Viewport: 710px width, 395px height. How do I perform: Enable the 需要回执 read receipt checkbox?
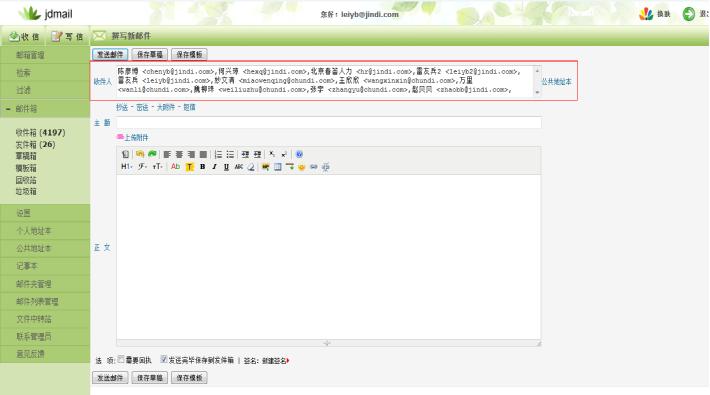coord(121,359)
